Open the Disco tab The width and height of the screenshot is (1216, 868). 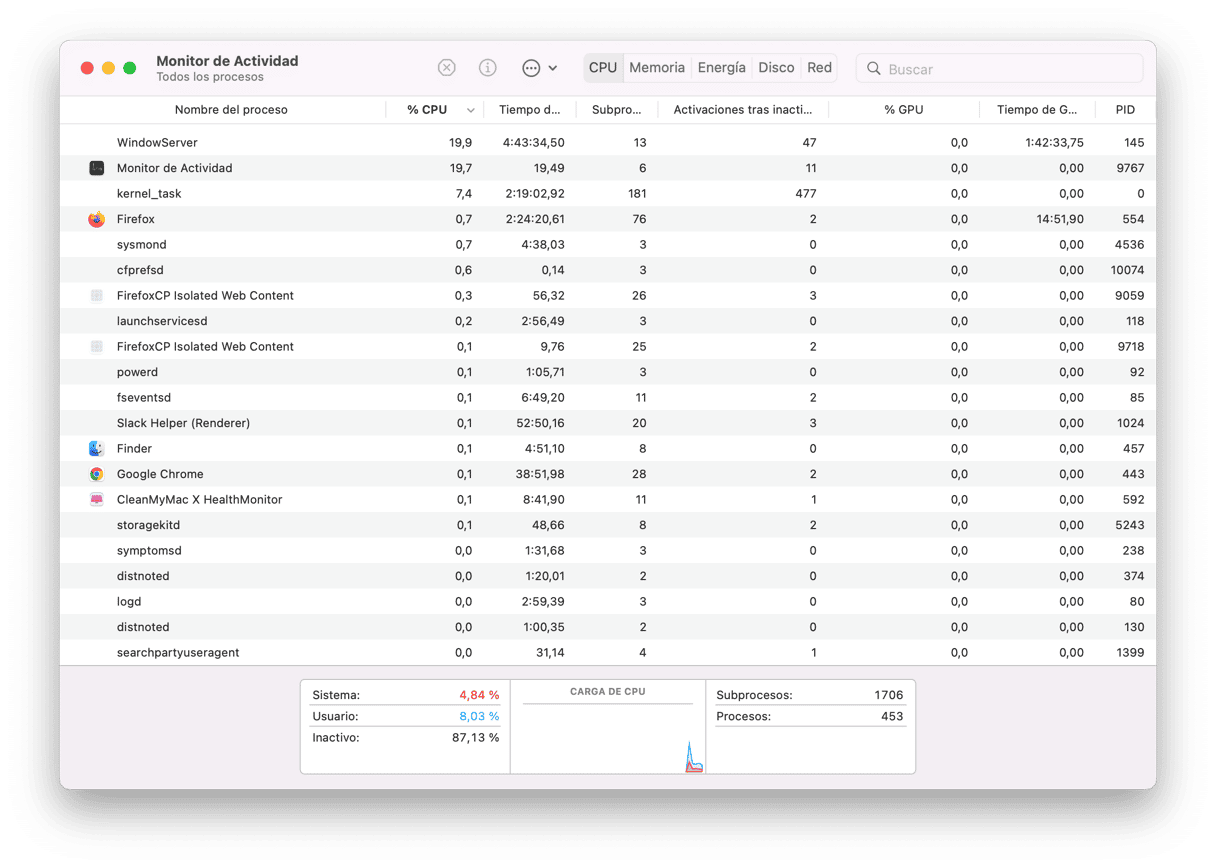click(x=776, y=68)
